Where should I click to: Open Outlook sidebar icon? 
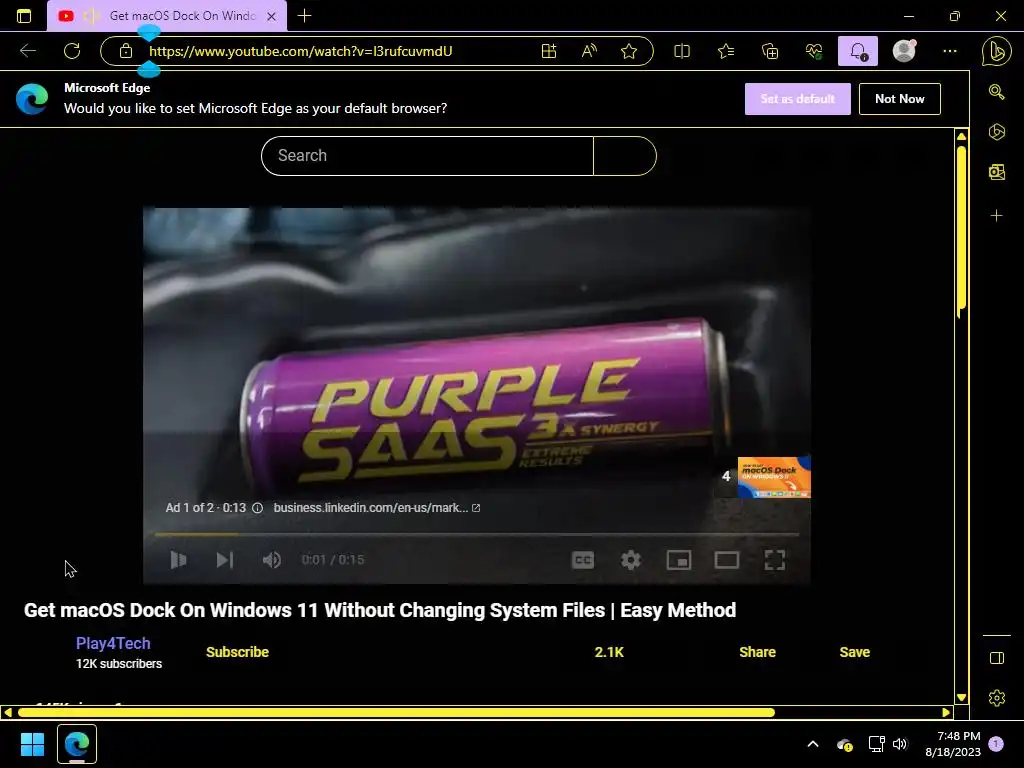click(x=997, y=172)
